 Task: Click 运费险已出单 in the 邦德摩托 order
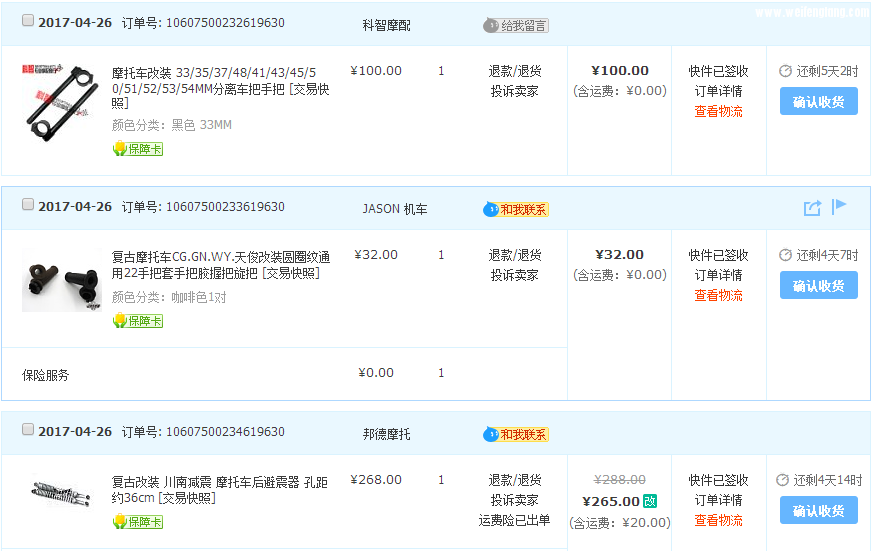(x=514, y=520)
